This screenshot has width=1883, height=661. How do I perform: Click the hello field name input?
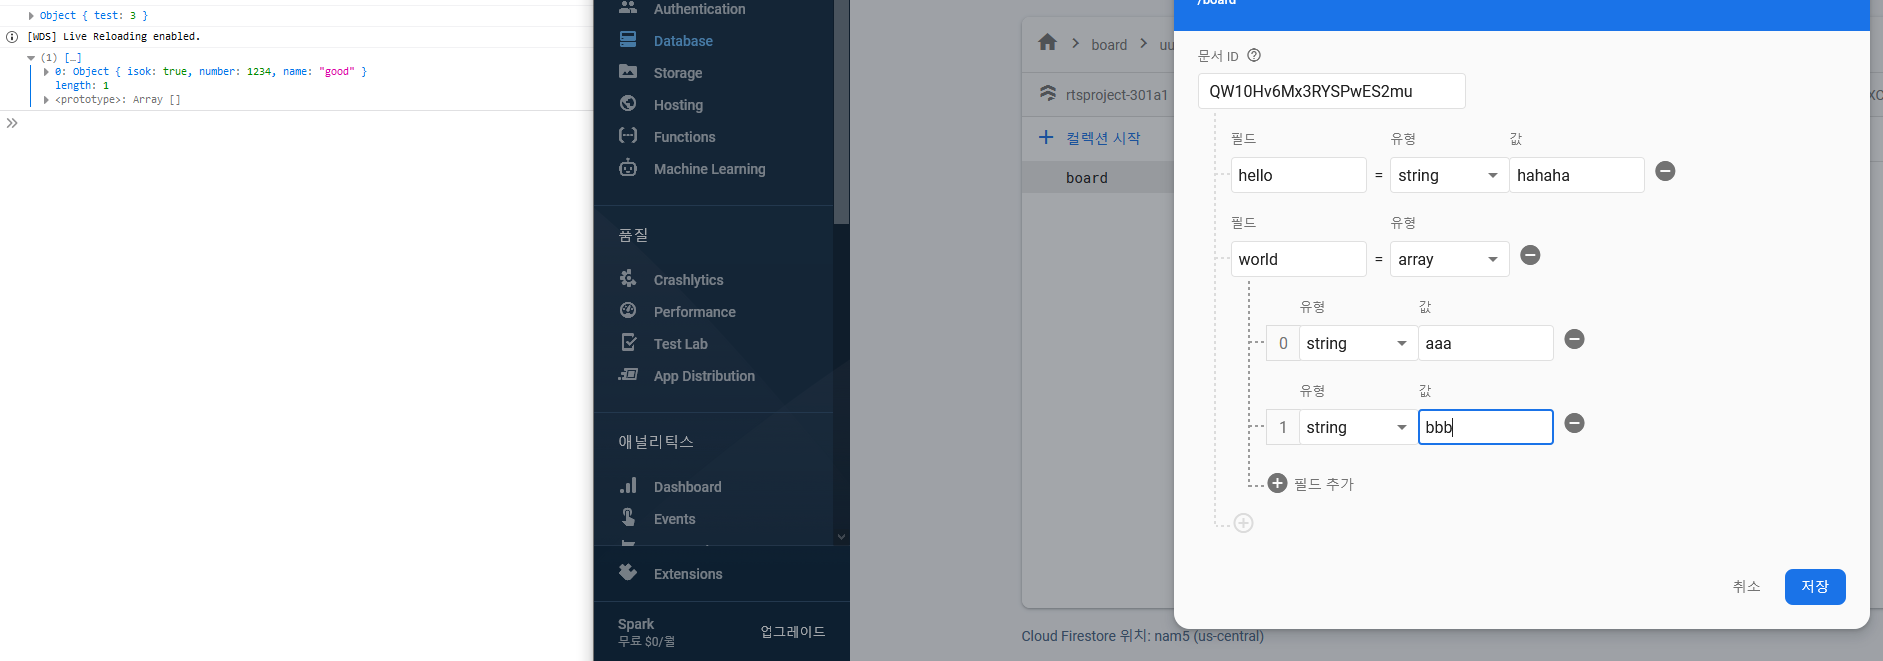pos(1298,175)
